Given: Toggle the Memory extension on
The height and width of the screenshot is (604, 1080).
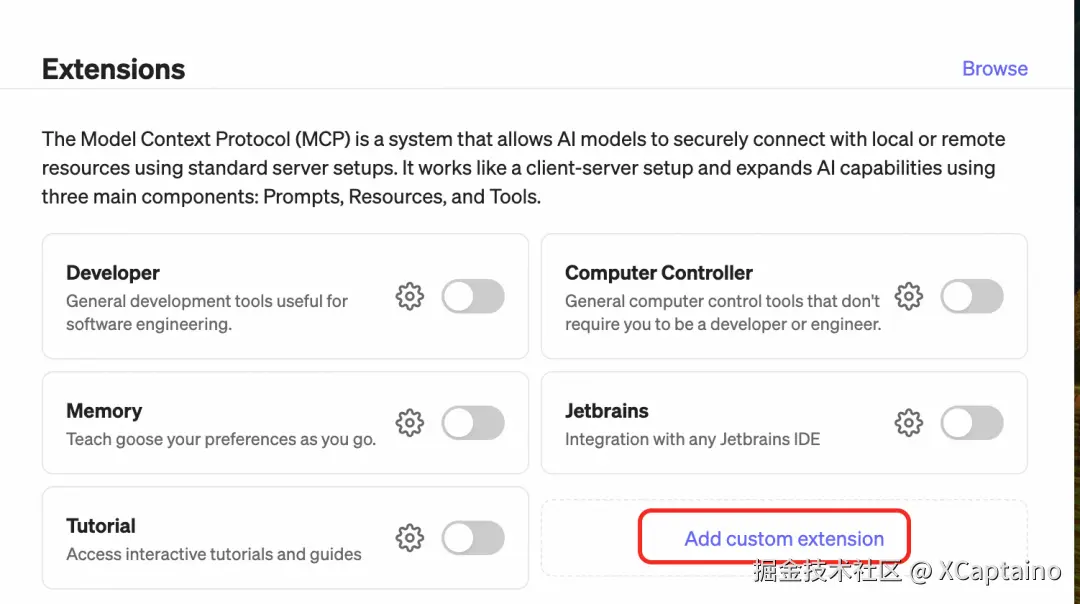Looking at the screenshot, I should [473, 423].
